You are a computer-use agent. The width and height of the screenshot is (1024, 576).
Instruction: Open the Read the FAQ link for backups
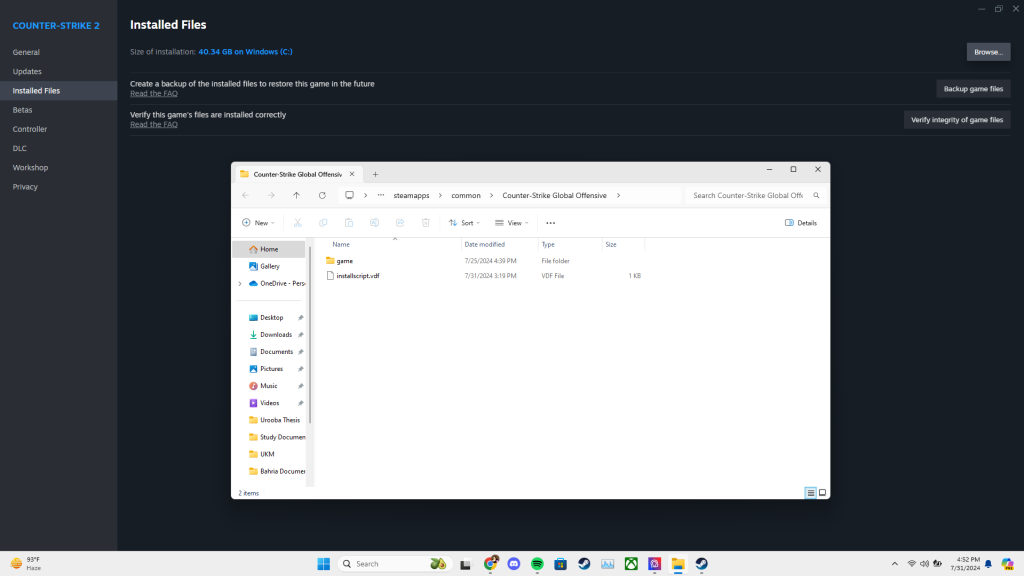click(153, 93)
